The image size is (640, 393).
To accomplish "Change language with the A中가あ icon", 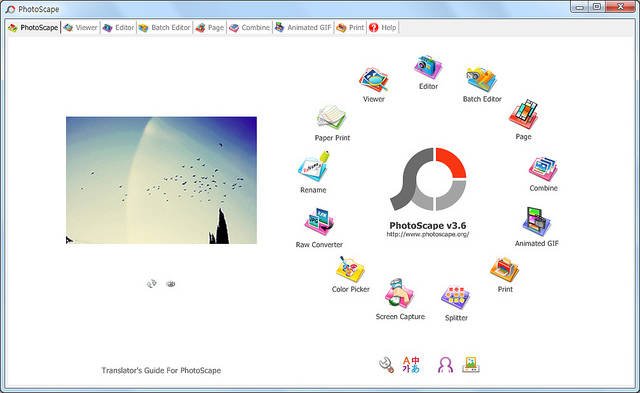I will coord(411,364).
